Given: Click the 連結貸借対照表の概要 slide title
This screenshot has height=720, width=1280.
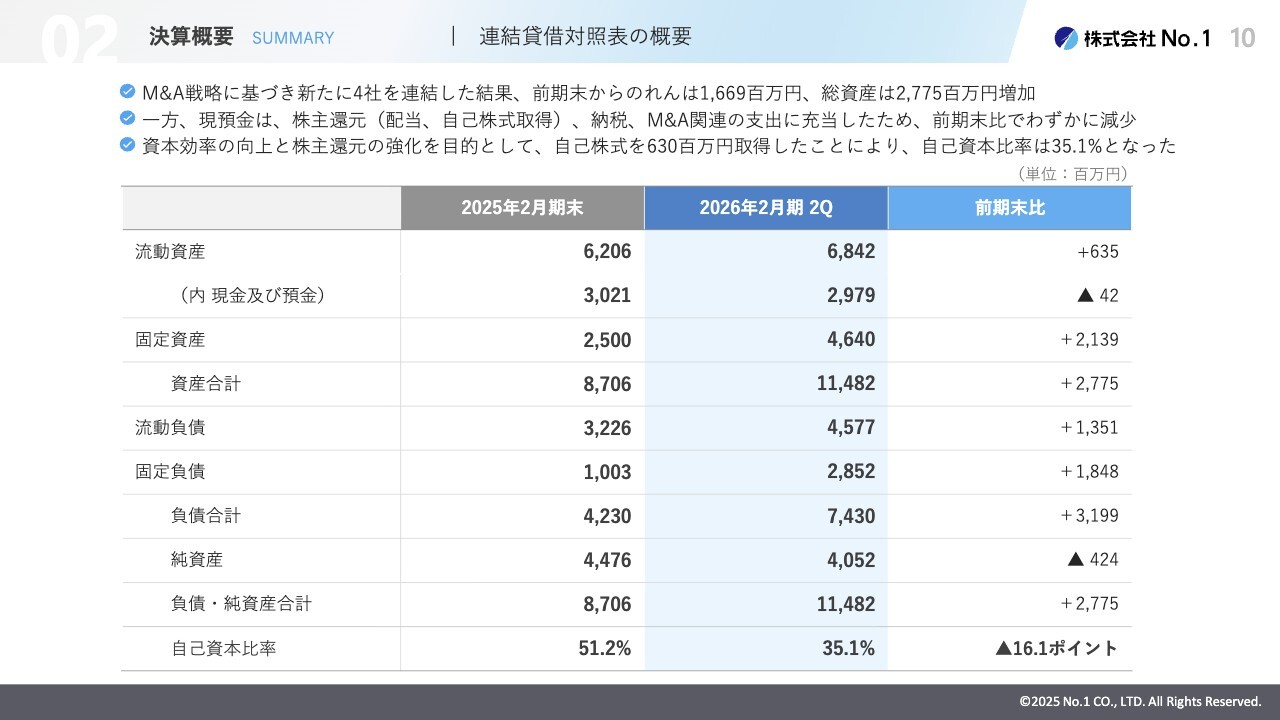Looking at the screenshot, I should pyautogui.click(x=585, y=37).
